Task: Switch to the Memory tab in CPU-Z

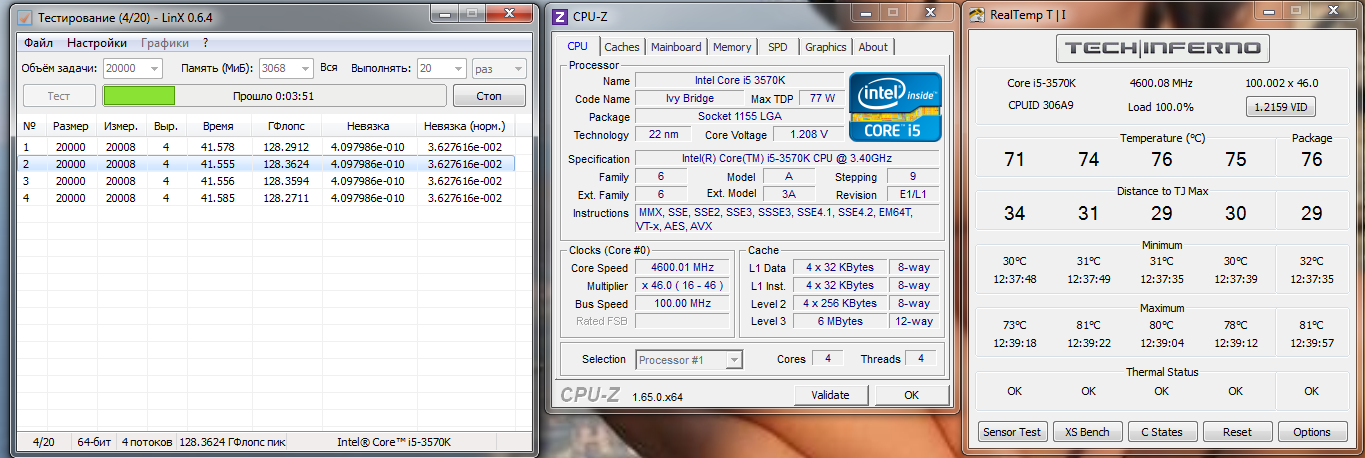Action: pos(732,47)
